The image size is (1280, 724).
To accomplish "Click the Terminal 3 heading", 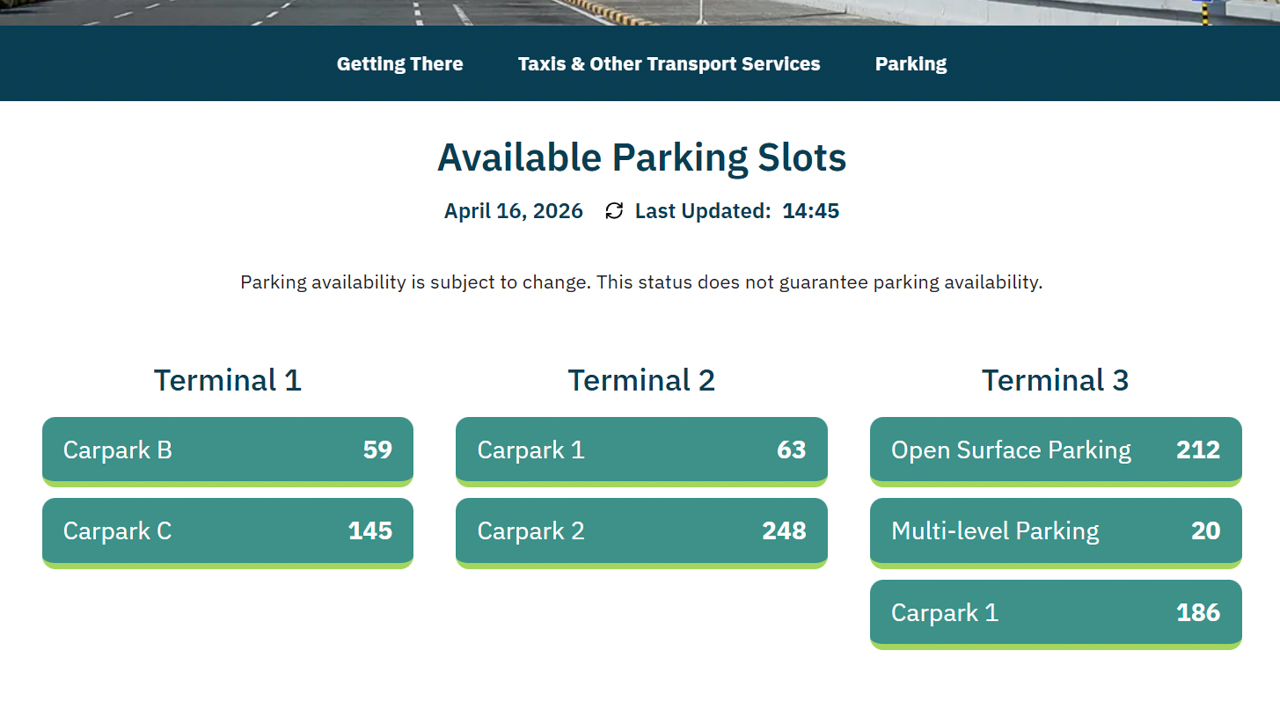I will pyautogui.click(x=1055, y=380).
